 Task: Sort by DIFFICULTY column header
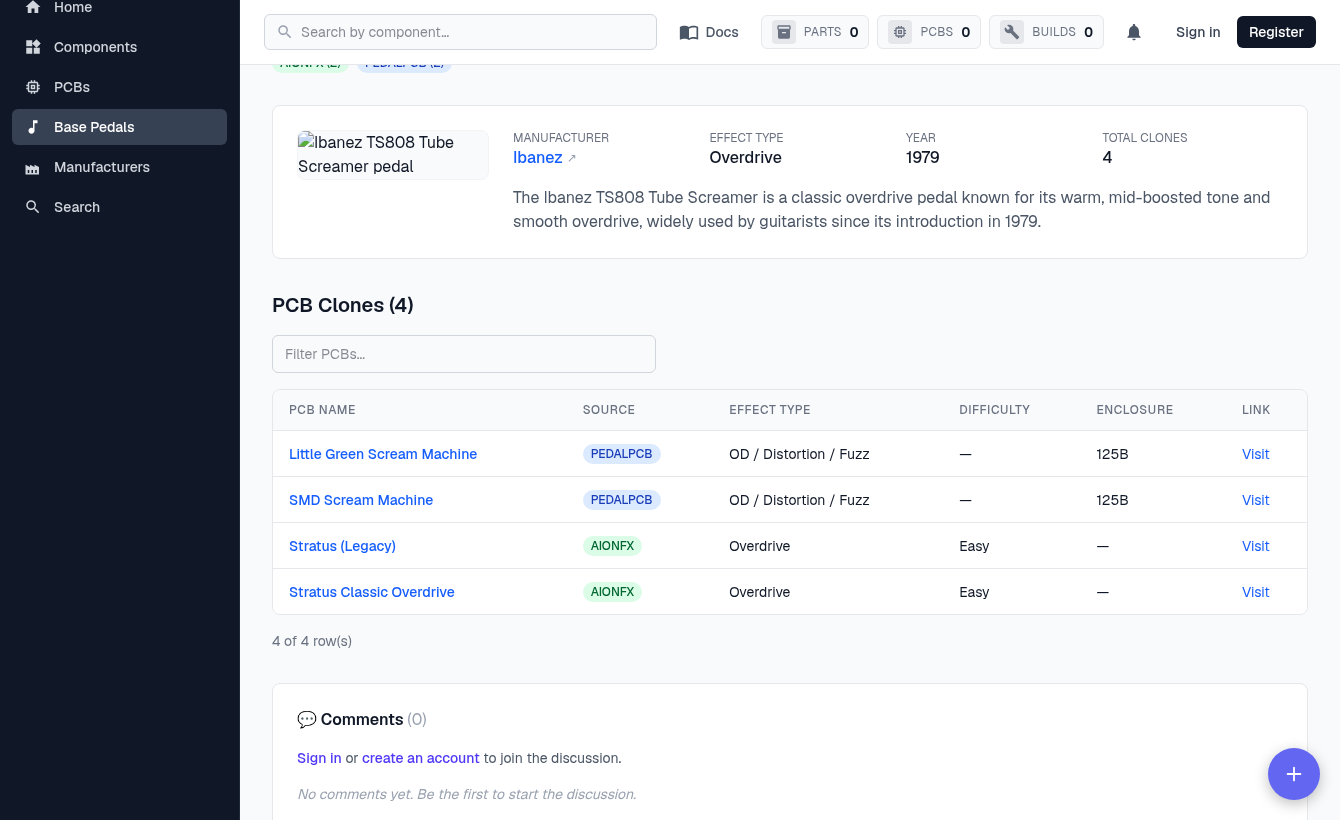click(x=994, y=410)
